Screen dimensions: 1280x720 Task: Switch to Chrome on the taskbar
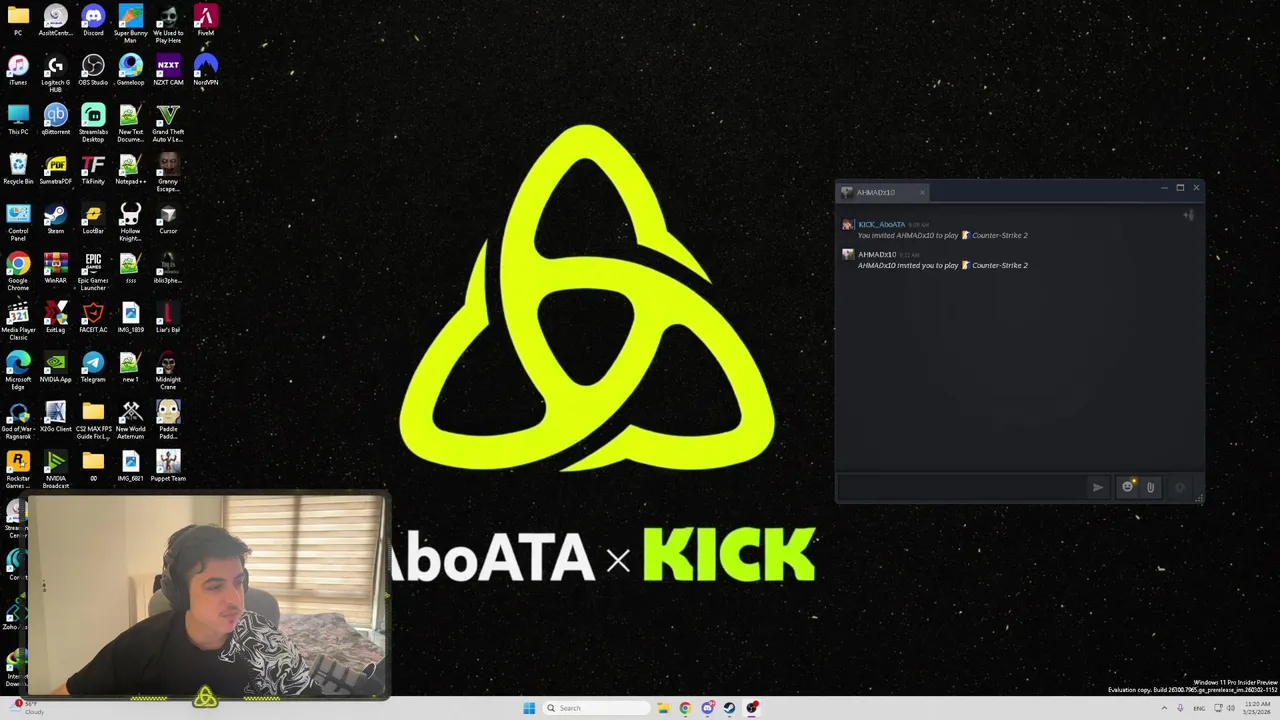pos(685,708)
